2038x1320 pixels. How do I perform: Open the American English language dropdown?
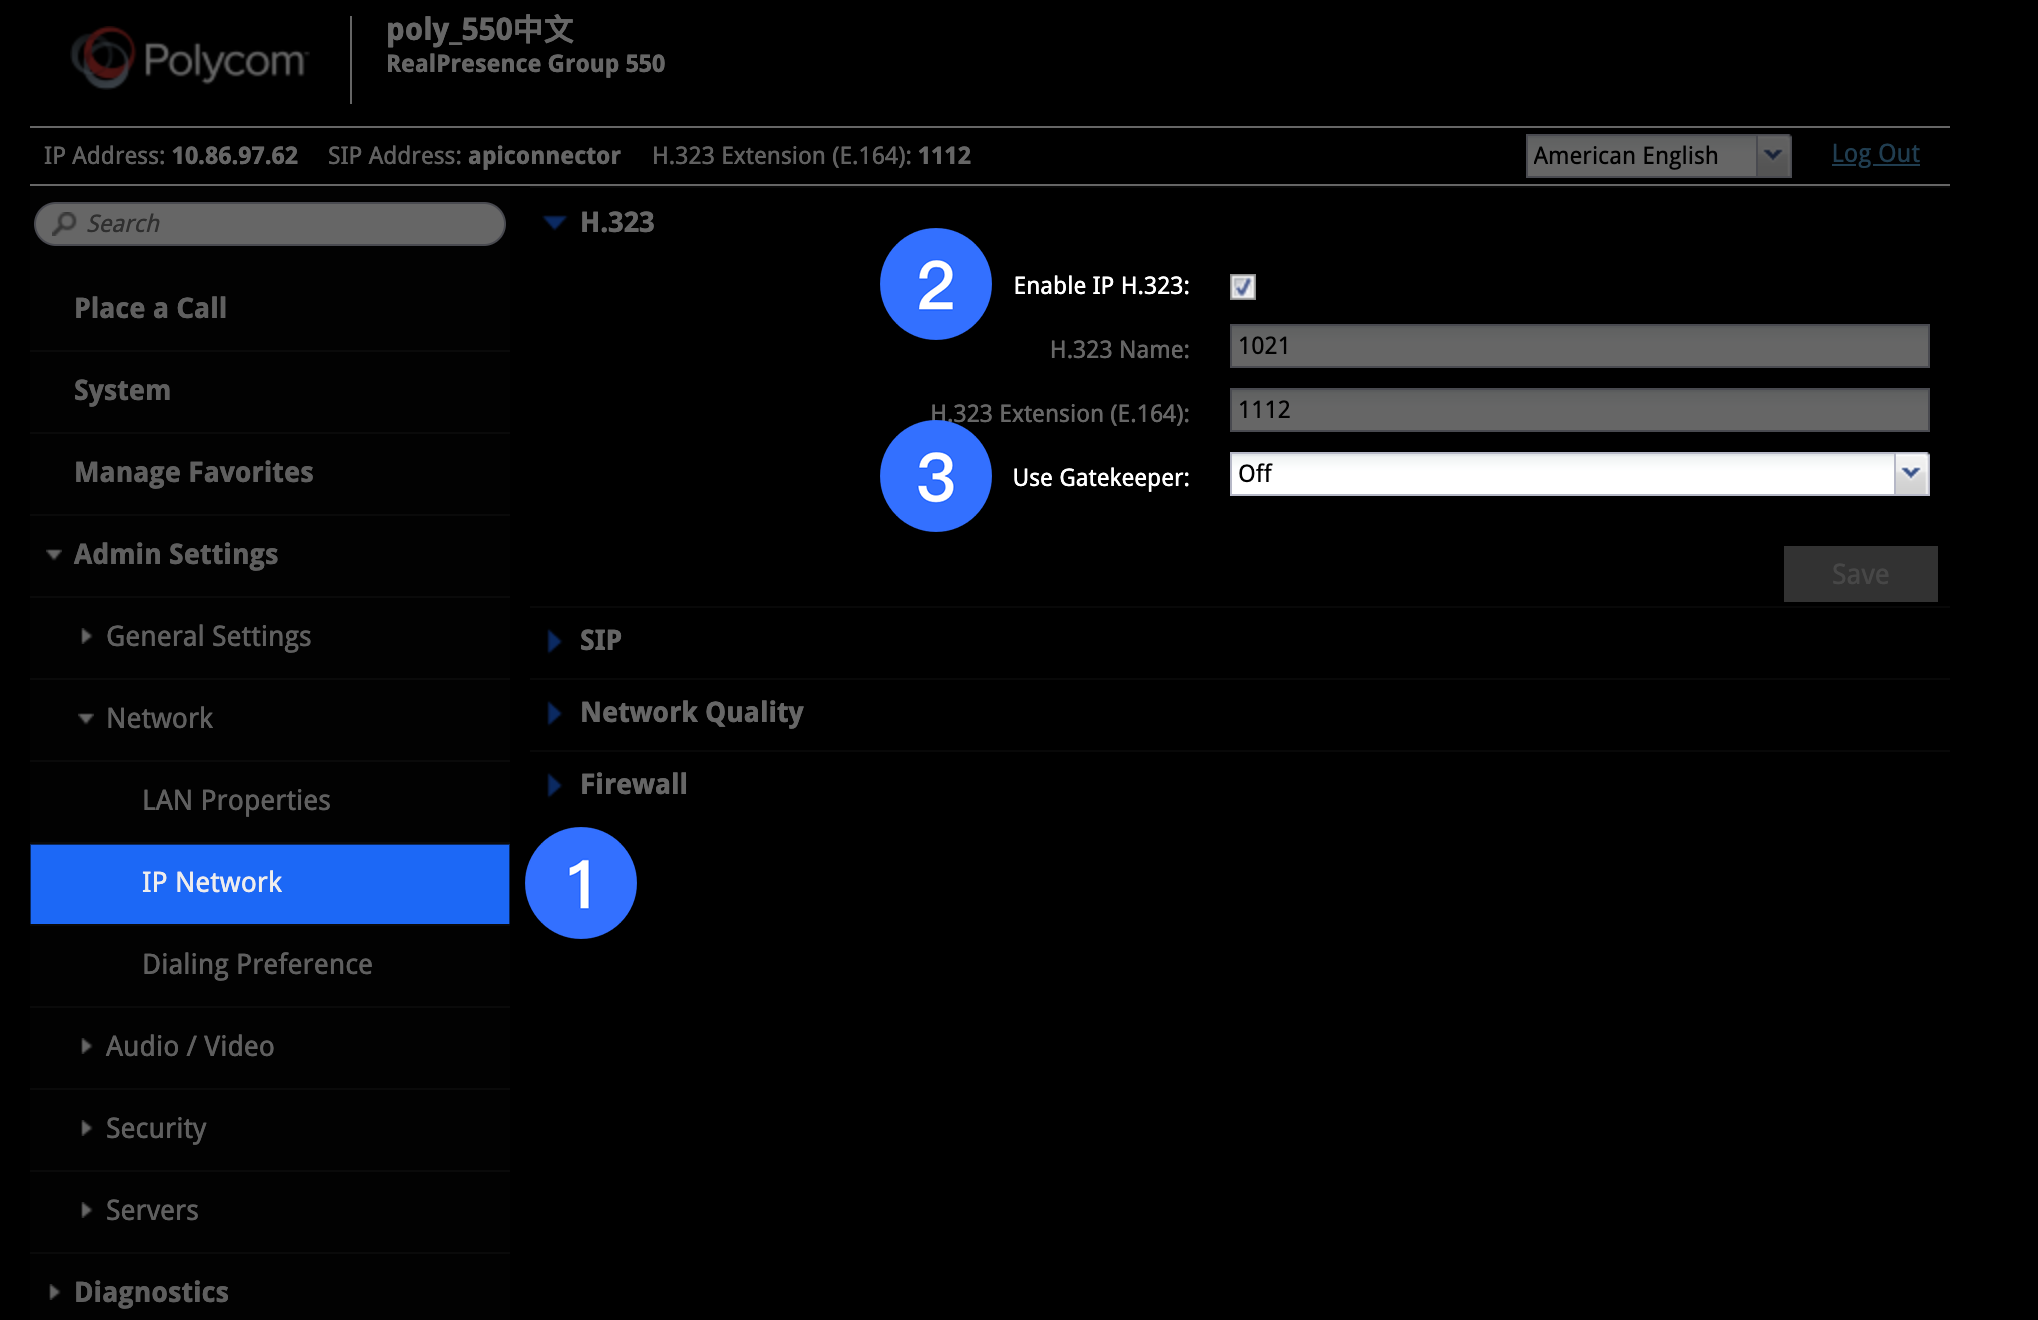pos(1640,155)
